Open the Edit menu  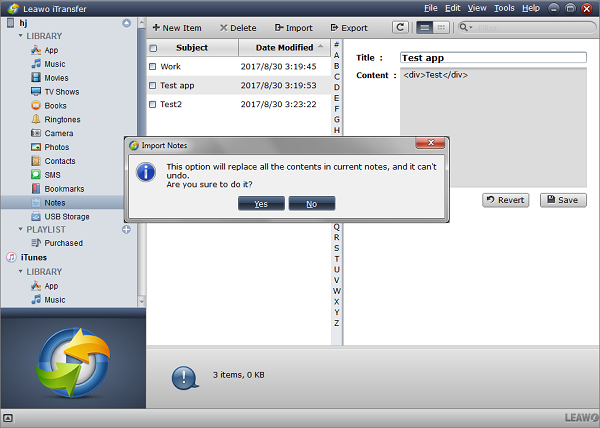(x=453, y=8)
